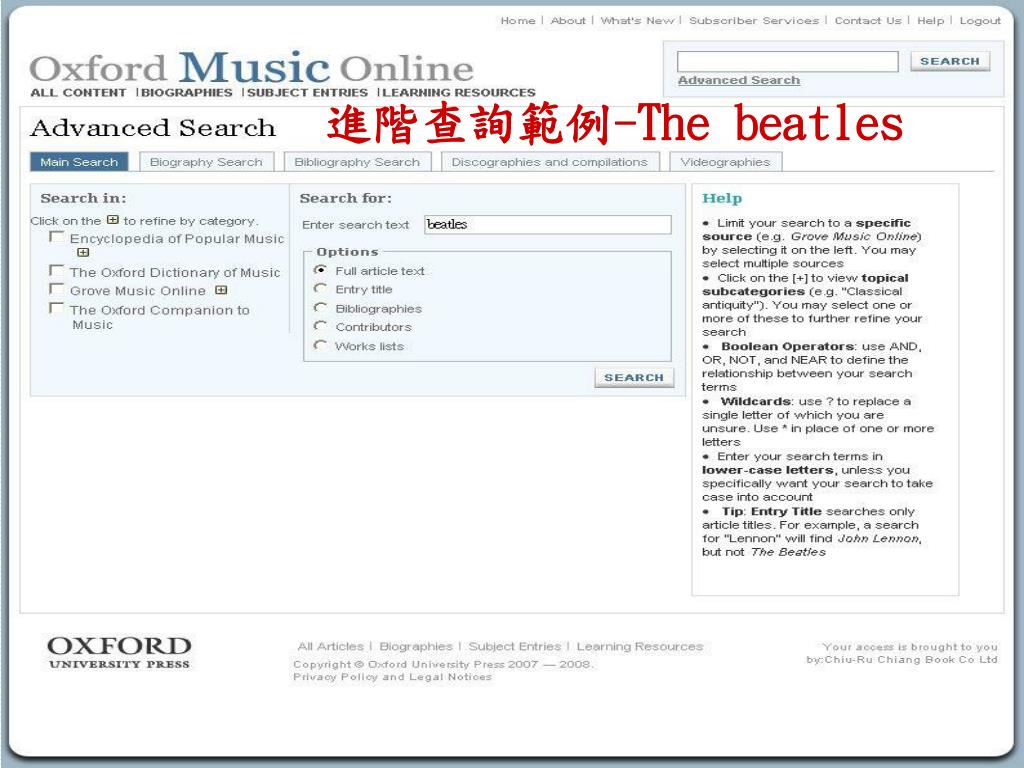The width and height of the screenshot is (1024, 768).
Task: Check Encyclopedia of Popular Music source
Action: (57, 237)
